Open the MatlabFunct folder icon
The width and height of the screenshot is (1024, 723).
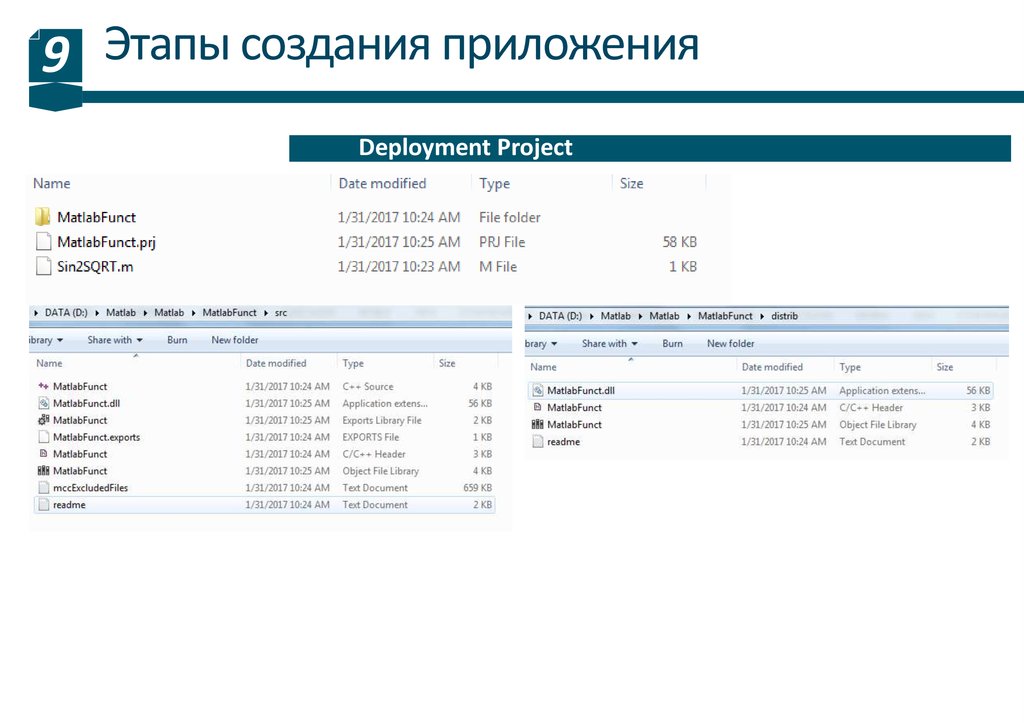pos(42,217)
